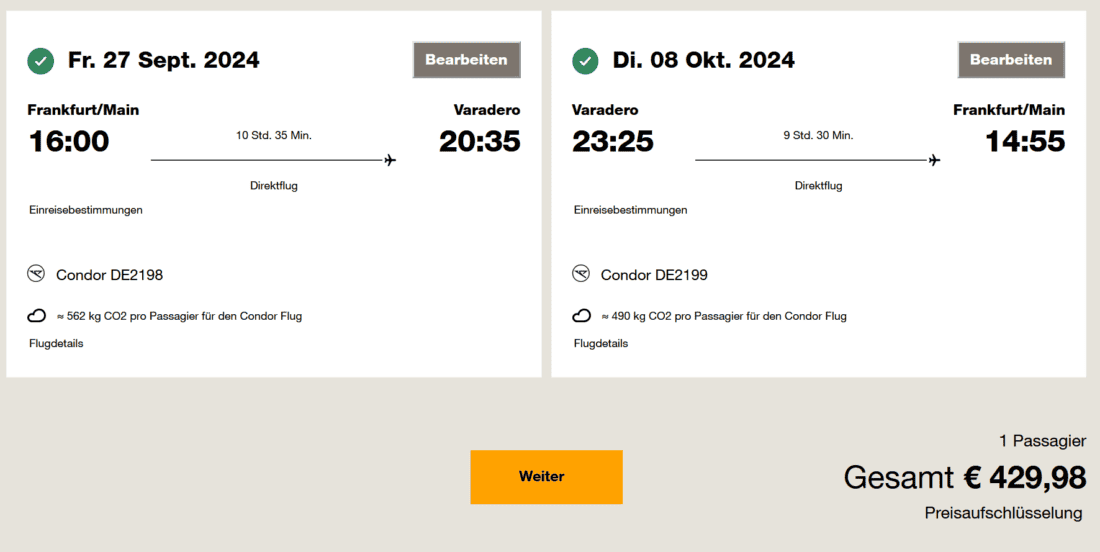Screen dimensions: 1100x552
Task: Click the green checkmark beside Di. 08 Okt. 2024
Action: click(x=585, y=61)
